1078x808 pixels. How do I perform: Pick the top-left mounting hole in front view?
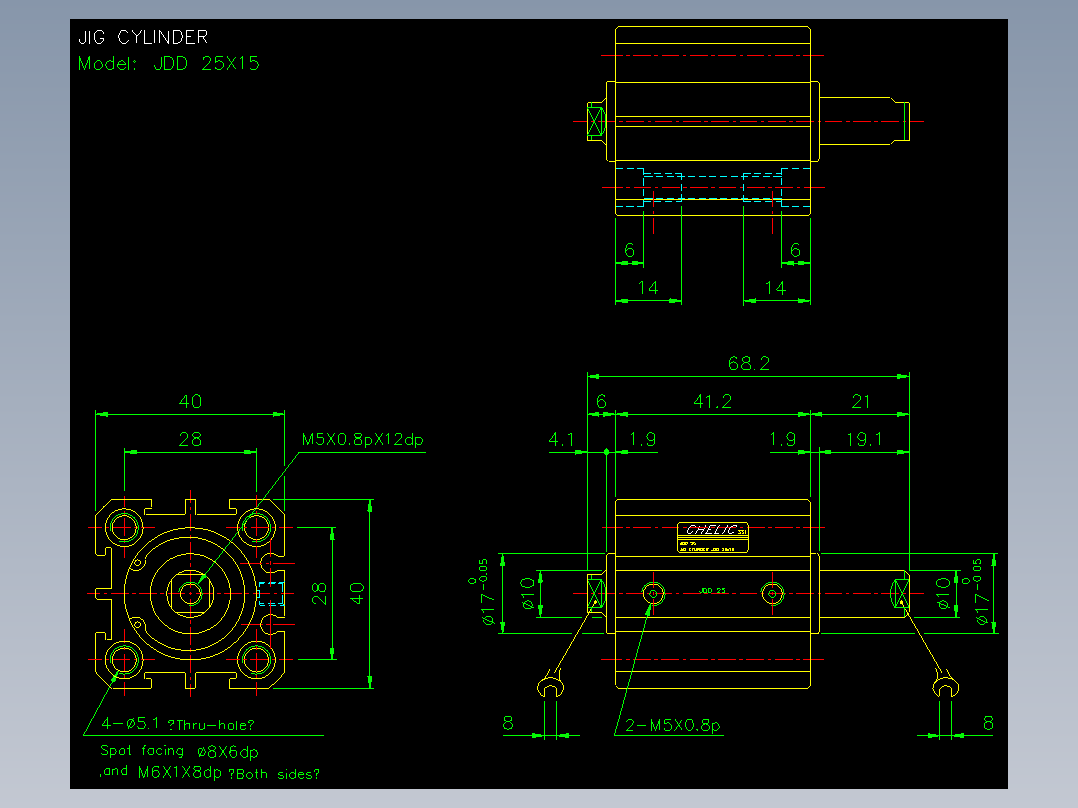click(124, 527)
